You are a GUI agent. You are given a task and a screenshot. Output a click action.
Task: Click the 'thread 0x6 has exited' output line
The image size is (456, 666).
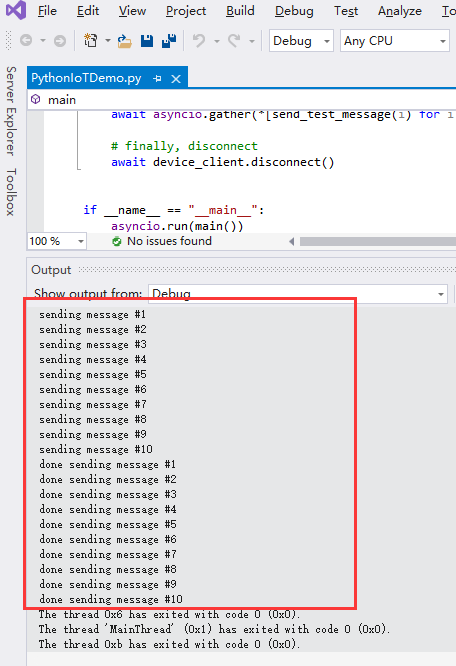click(169, 615)
